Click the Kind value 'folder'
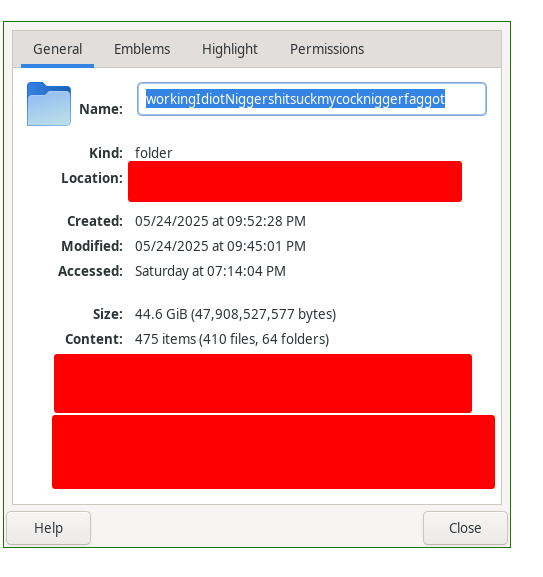This screenshot has height=577, width=543. pyautogui.click(x=153, y=153)
